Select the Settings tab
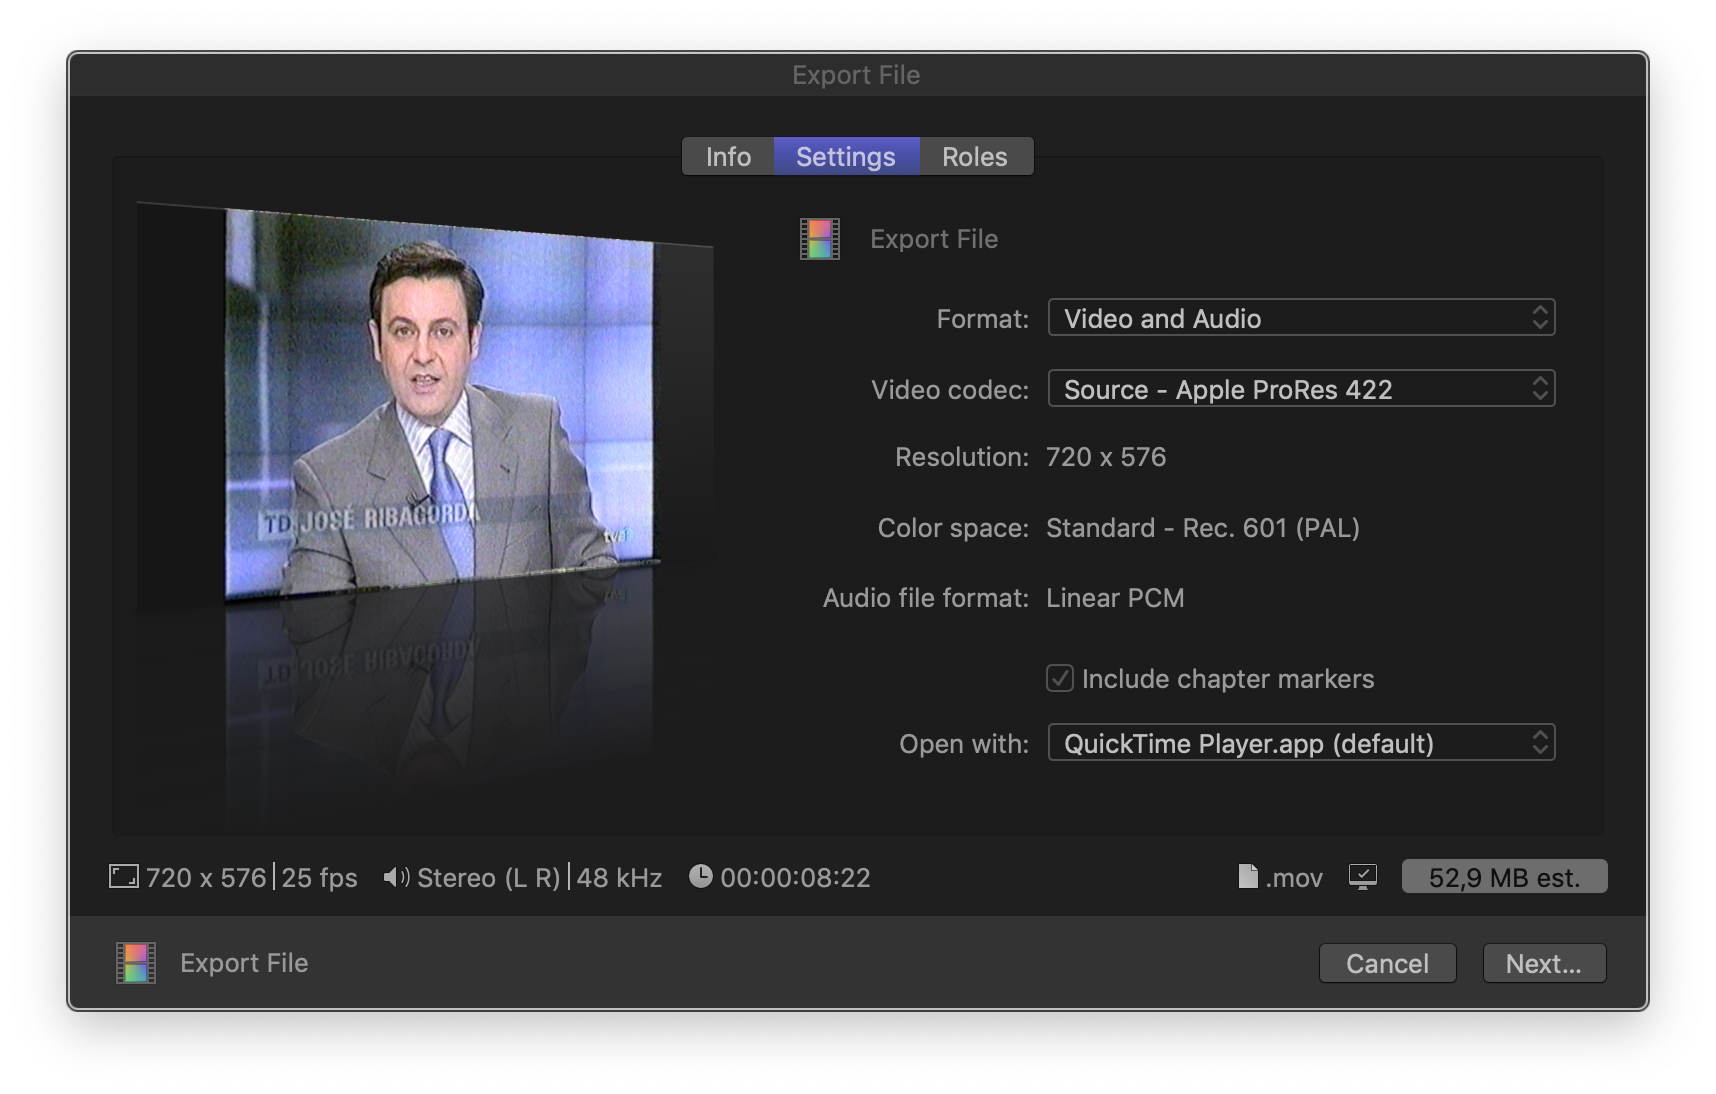The width and height of the screenshot is (1716, 1094). (x=846, y=157)
